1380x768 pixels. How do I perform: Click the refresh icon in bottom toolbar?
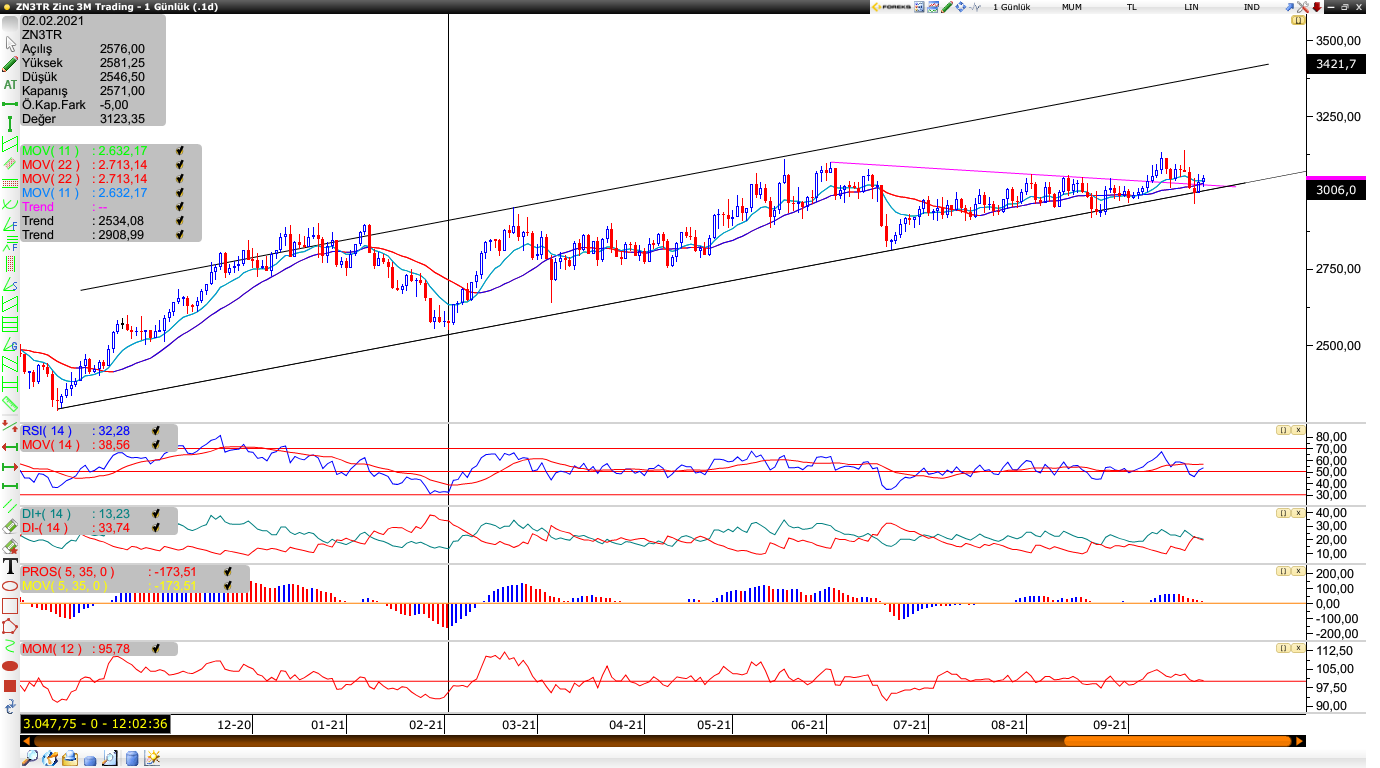[50, 758]
